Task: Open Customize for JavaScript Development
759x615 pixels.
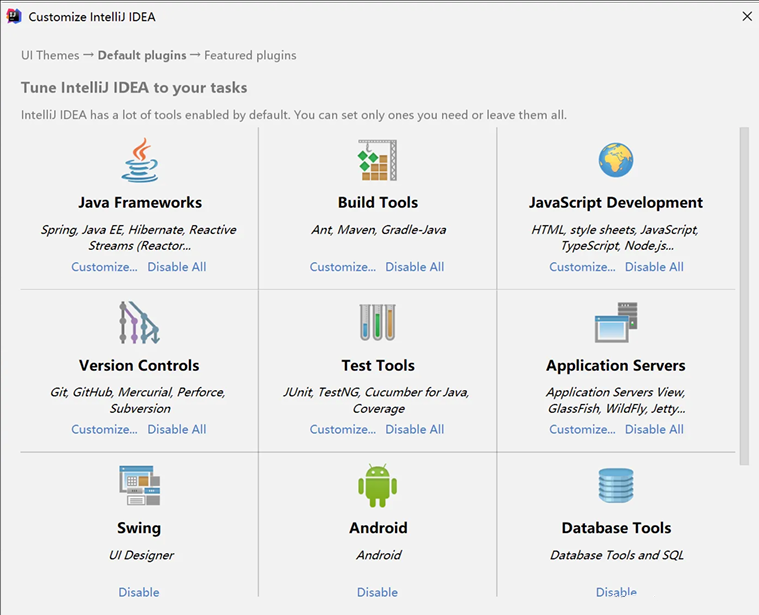Action: coord(582,267)
